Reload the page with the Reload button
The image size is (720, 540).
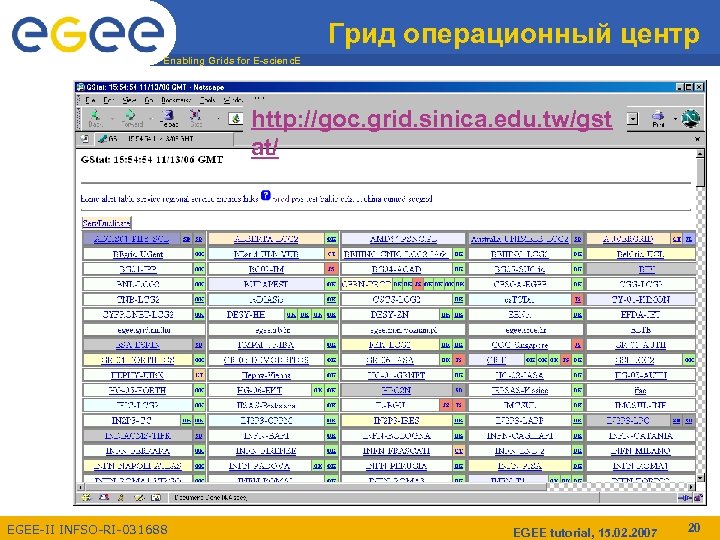tap(169, 118)
